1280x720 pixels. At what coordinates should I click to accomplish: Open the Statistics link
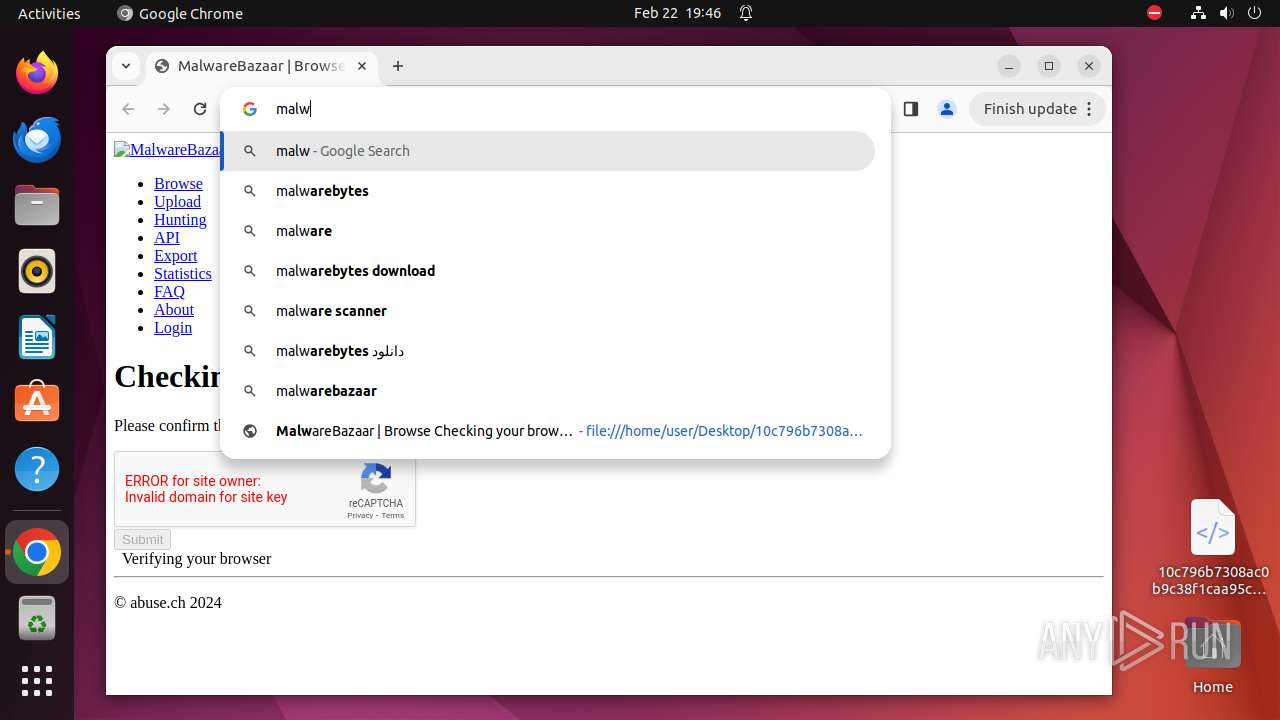(x=183, y=274)
